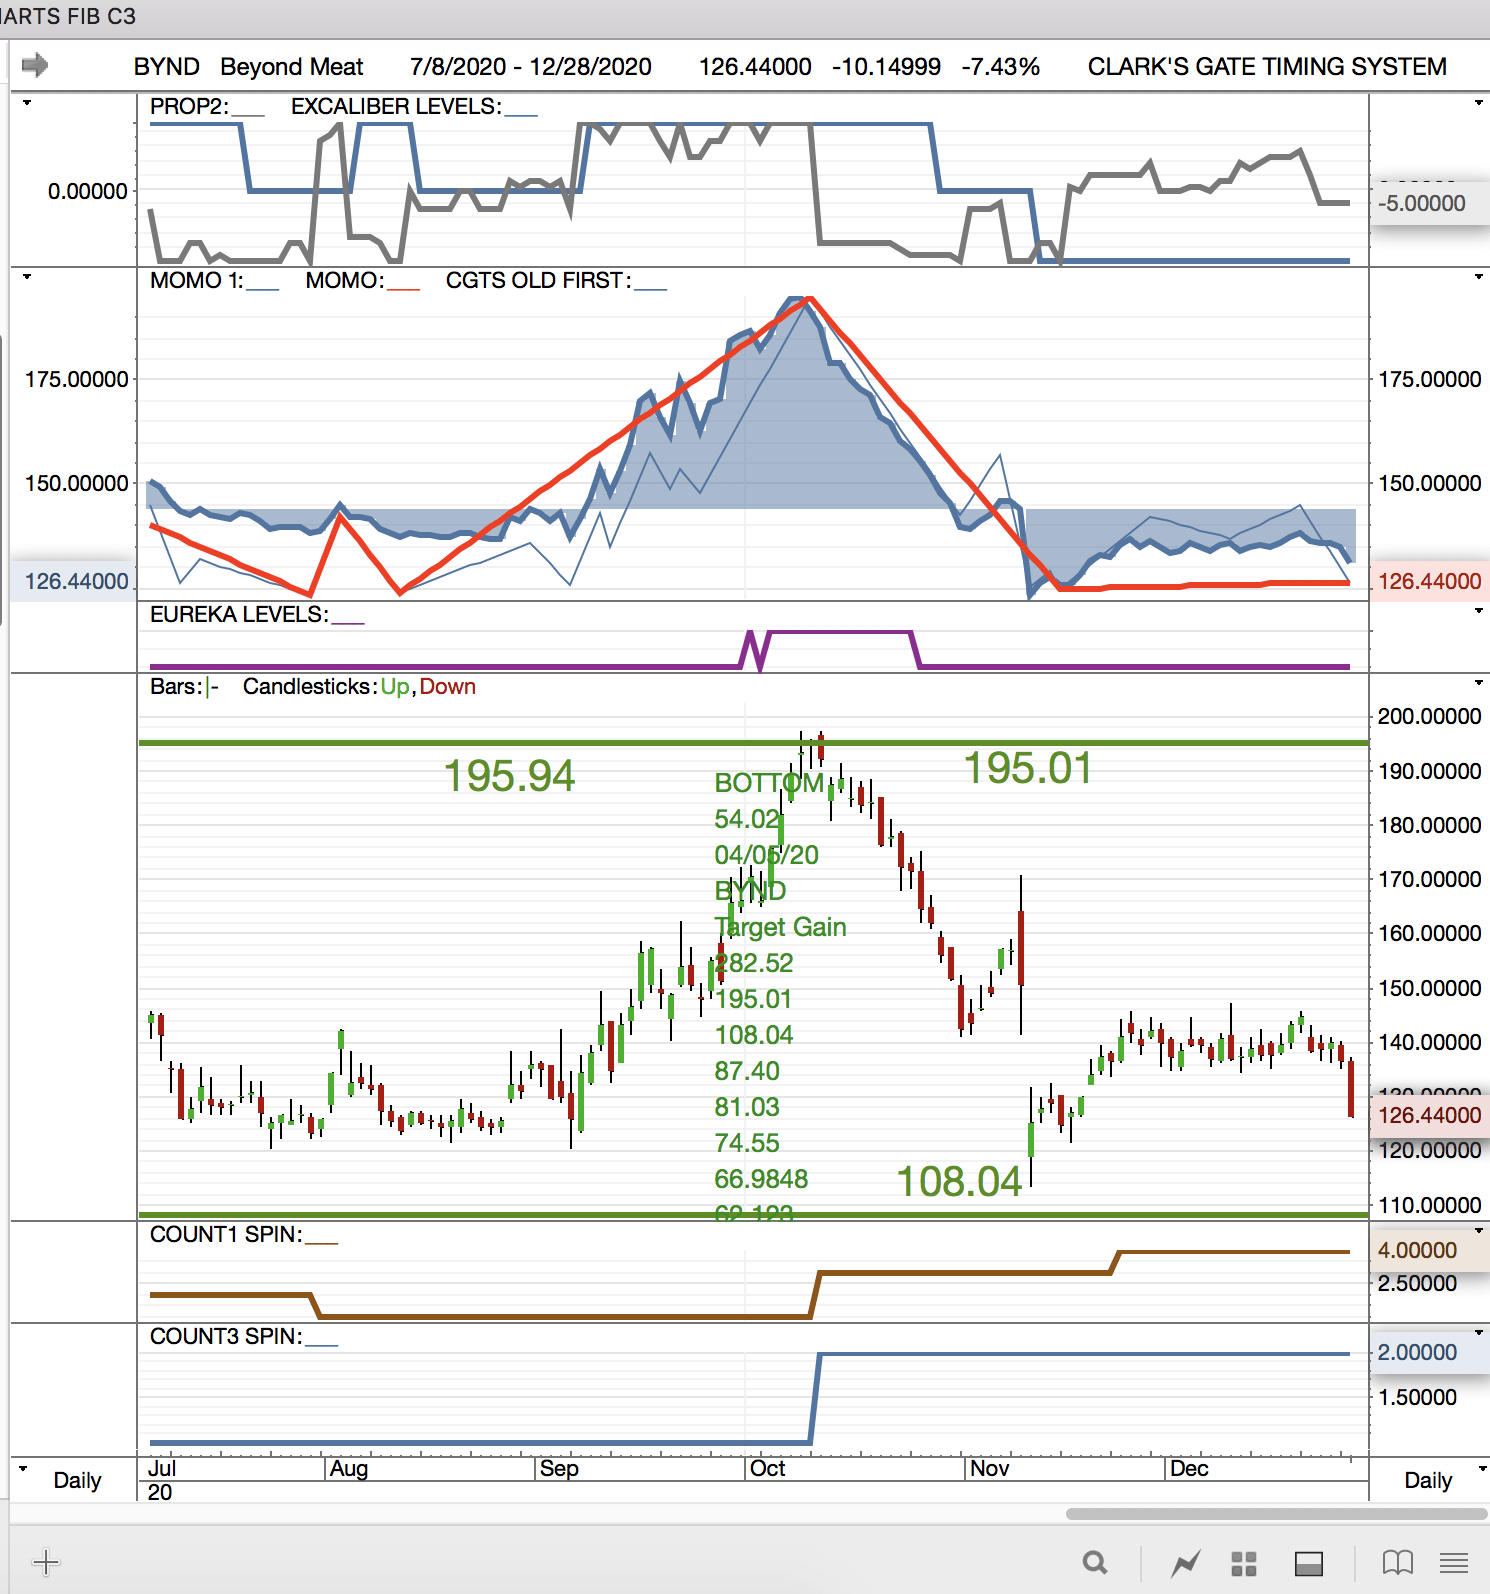1490x1594 pixels.
Task: Click the COUNT3 SPIN label
Action: point(226,1336)
